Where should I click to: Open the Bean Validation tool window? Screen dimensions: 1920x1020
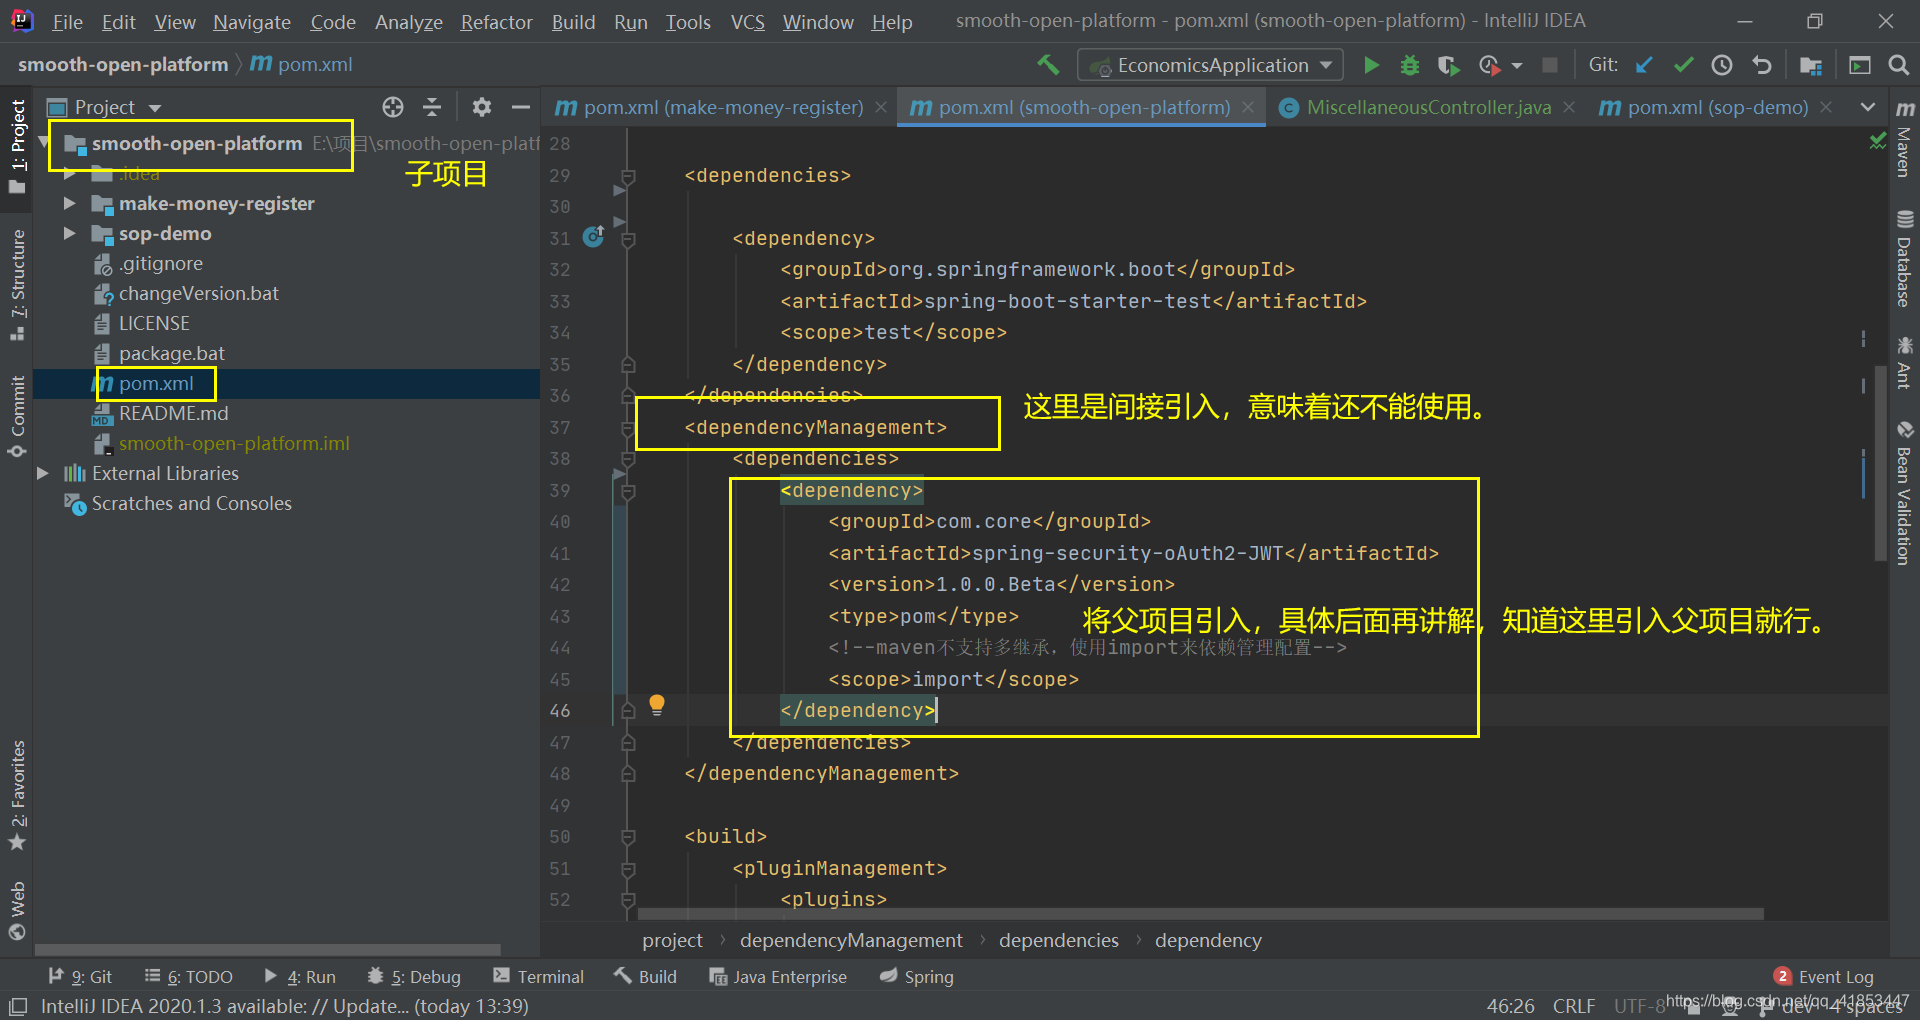click(1904, 493)
